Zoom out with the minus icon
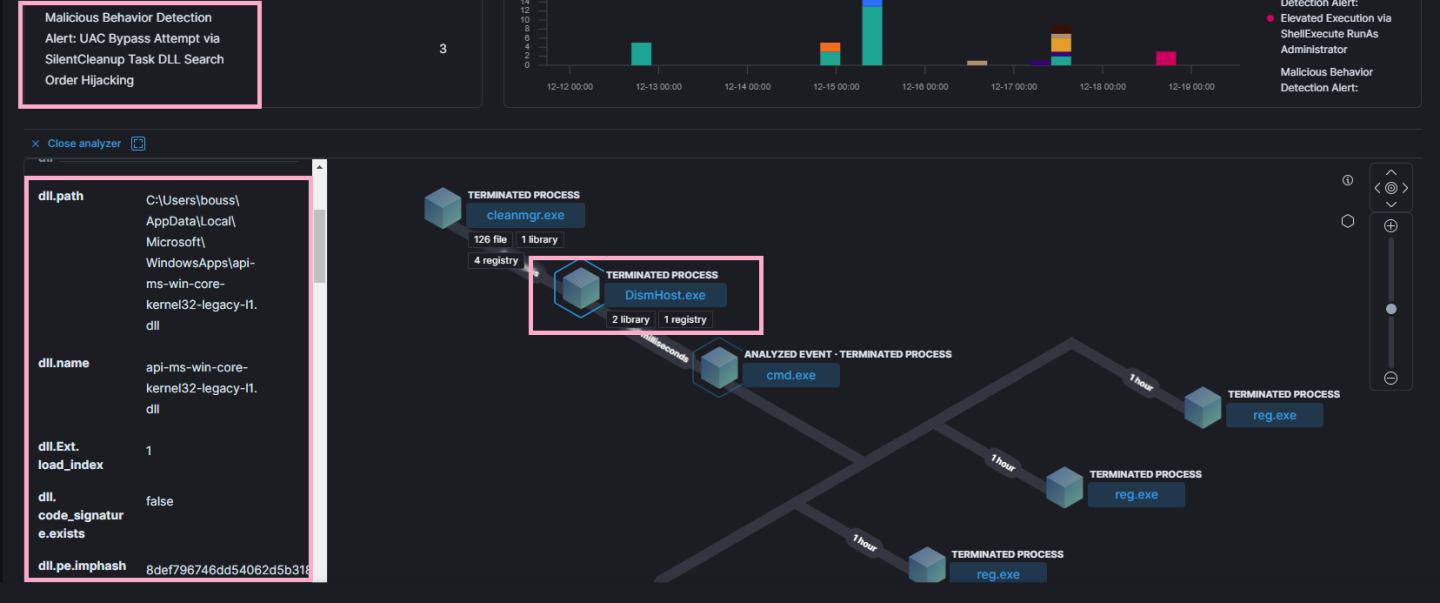 click(1391, 378)
